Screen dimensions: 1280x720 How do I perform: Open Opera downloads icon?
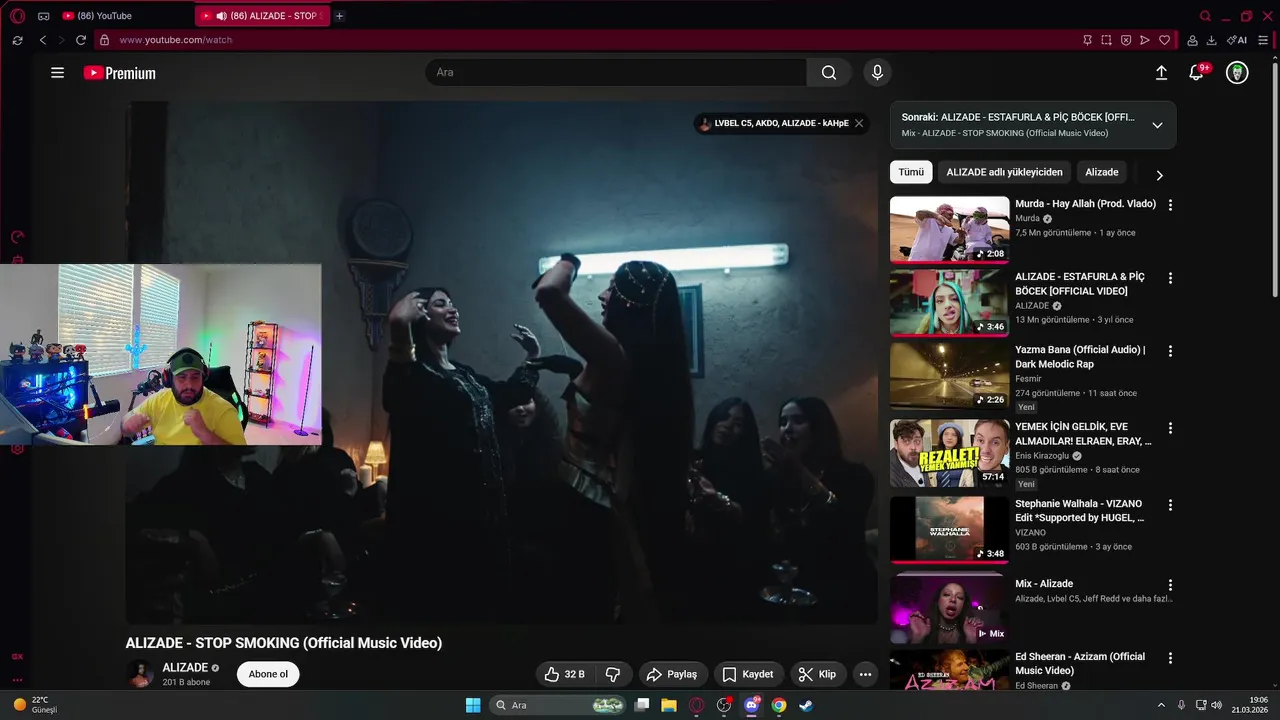pyautogui.click(x=1211, y=40)
